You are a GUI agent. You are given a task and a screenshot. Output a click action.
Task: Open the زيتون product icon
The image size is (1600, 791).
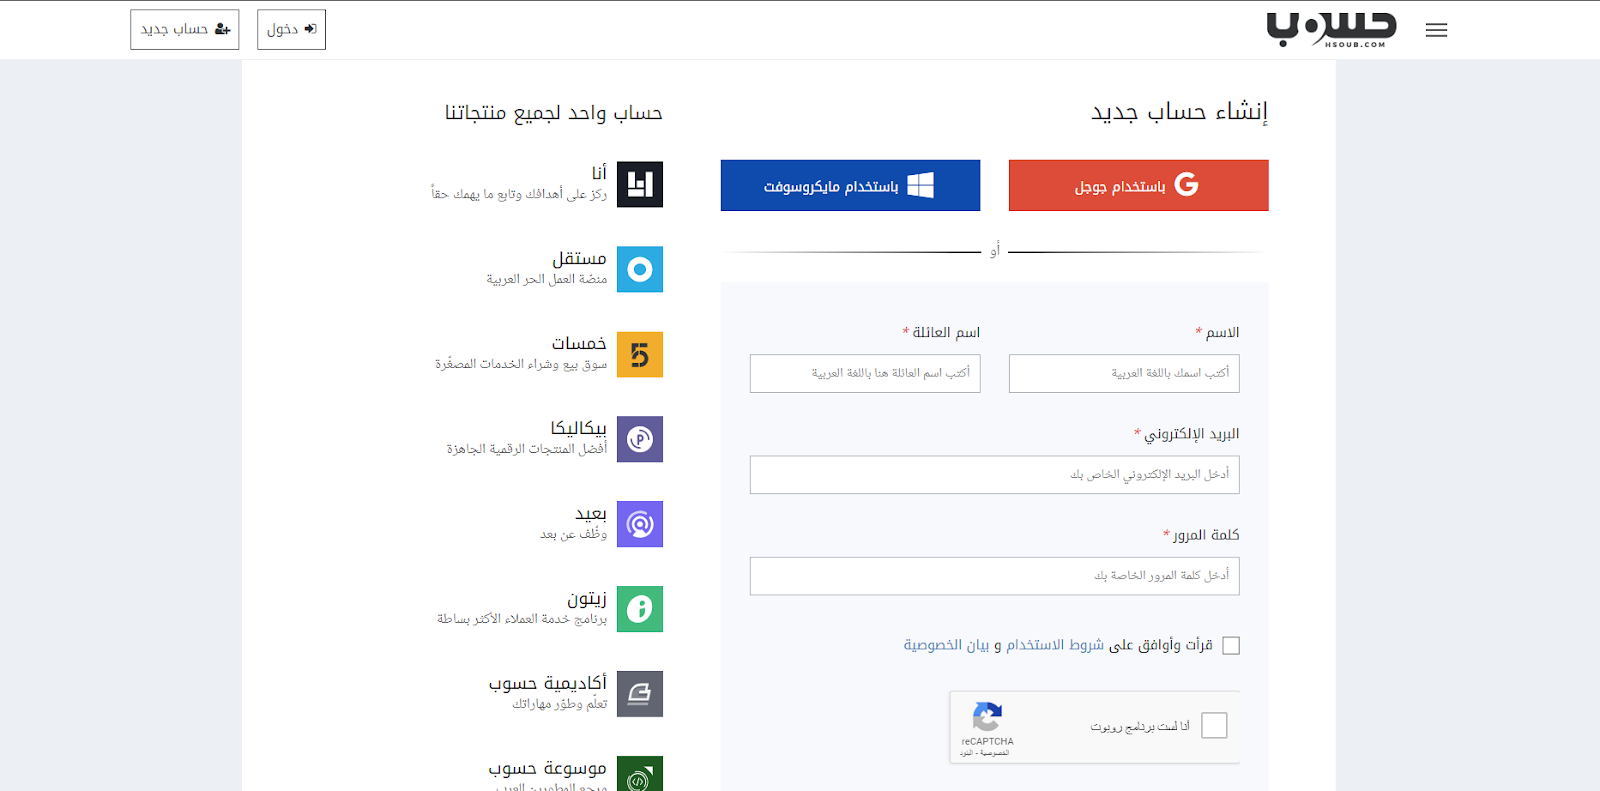coord(640,609)
